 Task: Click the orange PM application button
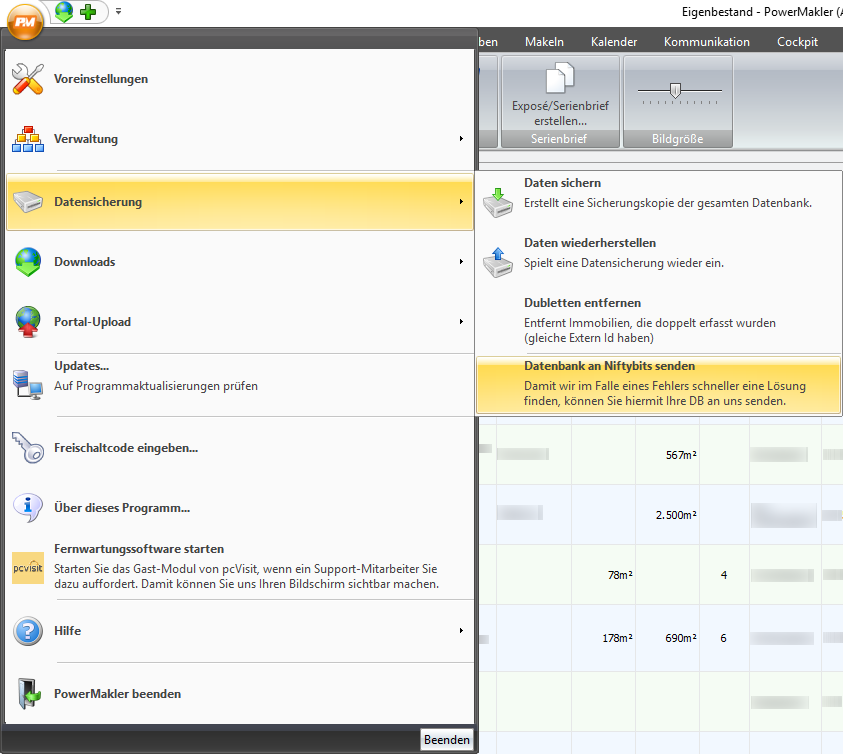pos(25,22)
